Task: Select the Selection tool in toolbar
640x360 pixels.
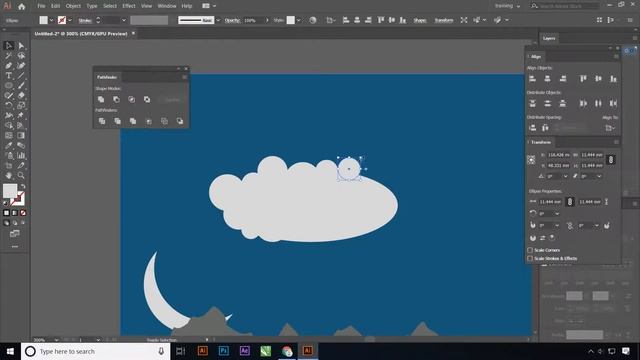Action: (9, 46)
